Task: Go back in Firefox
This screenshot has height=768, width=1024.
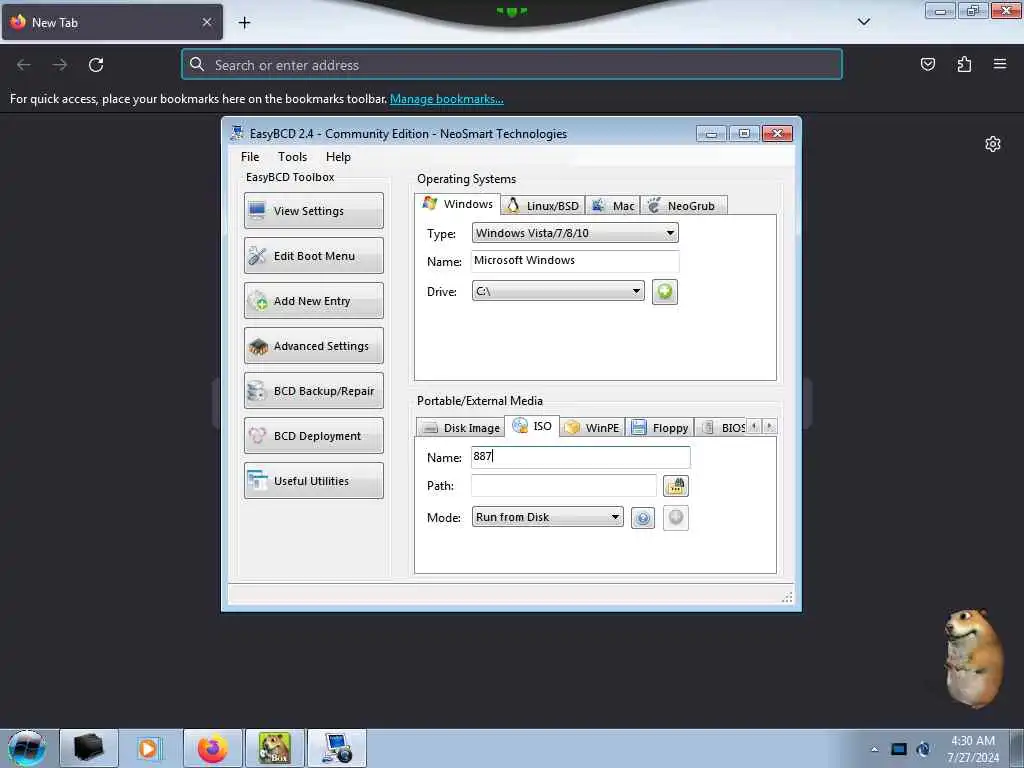Action: 24,65
